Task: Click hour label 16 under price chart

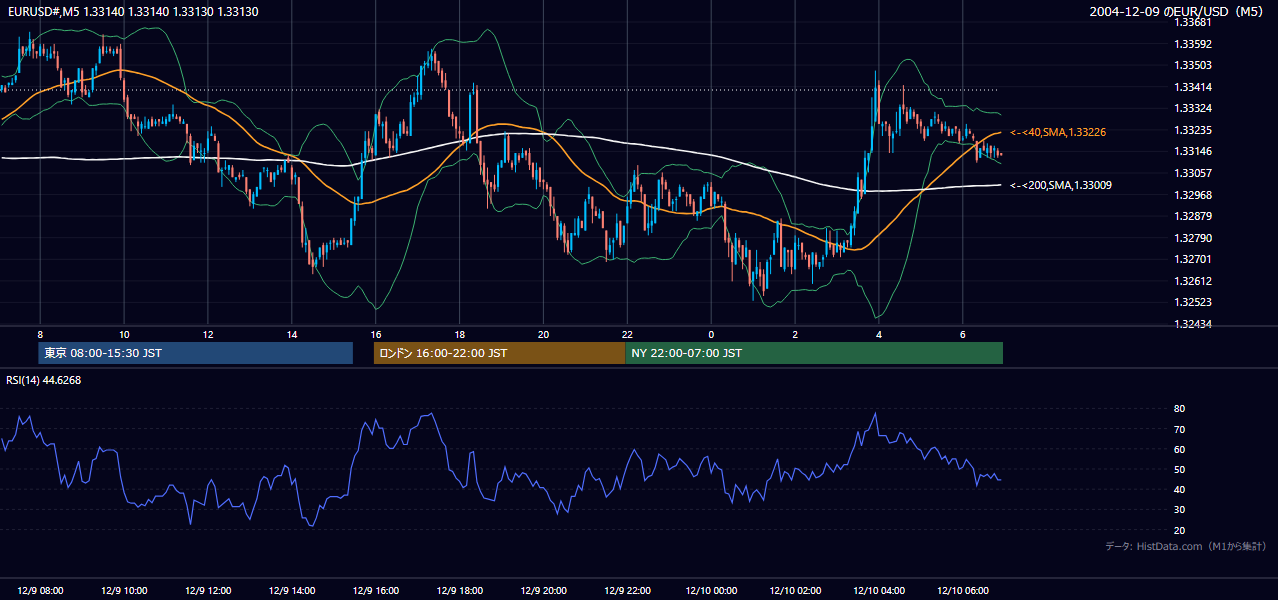Action: click(x=376, y=334)
